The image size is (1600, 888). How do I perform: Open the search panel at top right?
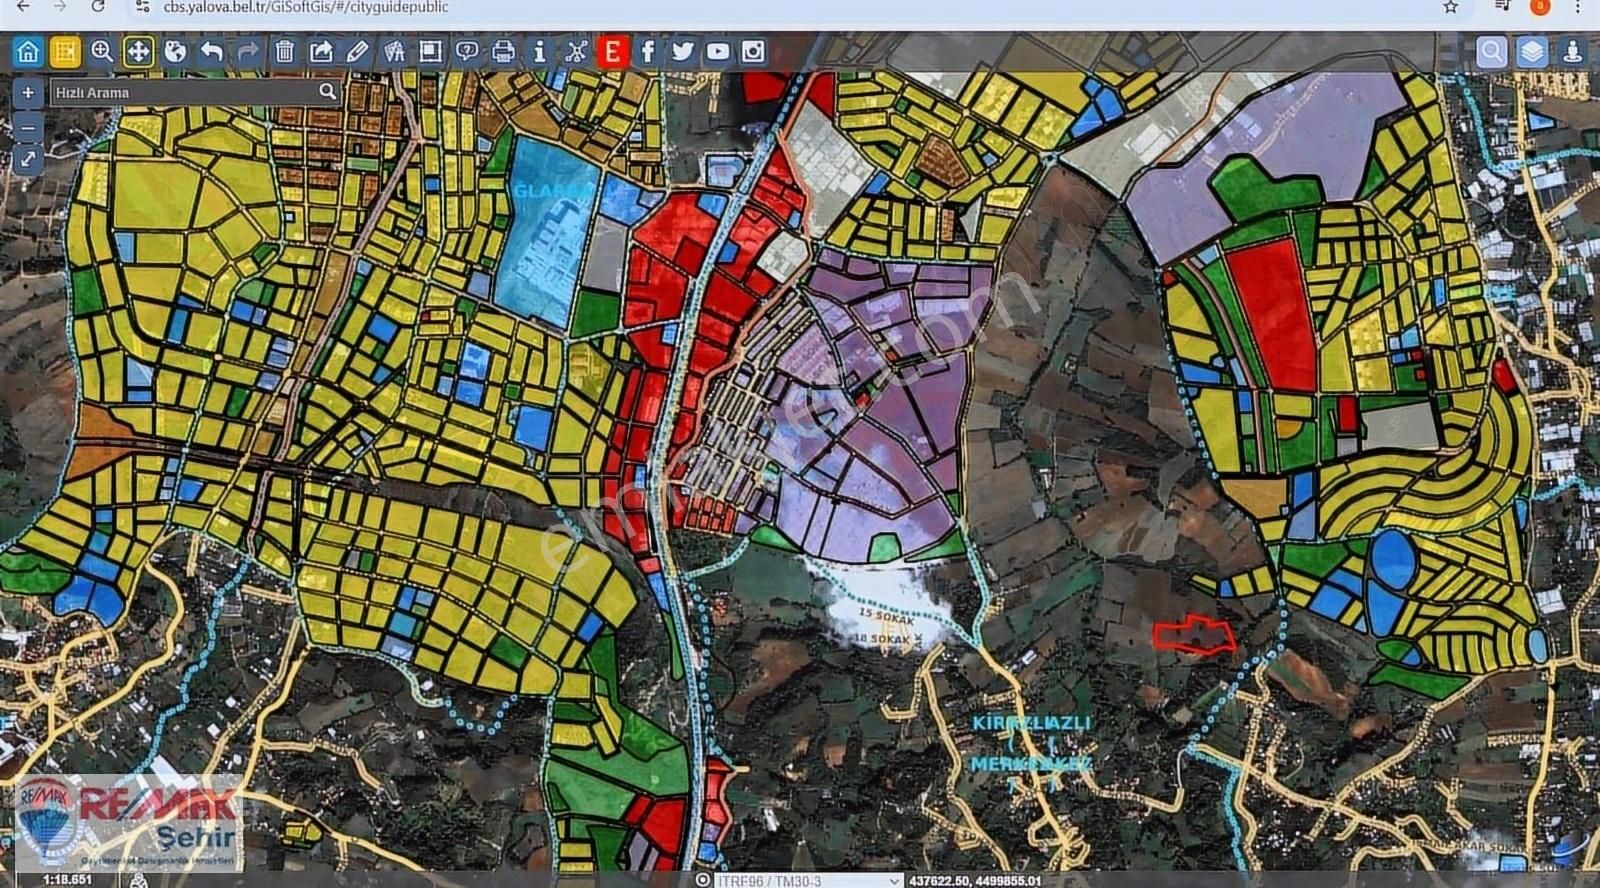[1491, 52]
